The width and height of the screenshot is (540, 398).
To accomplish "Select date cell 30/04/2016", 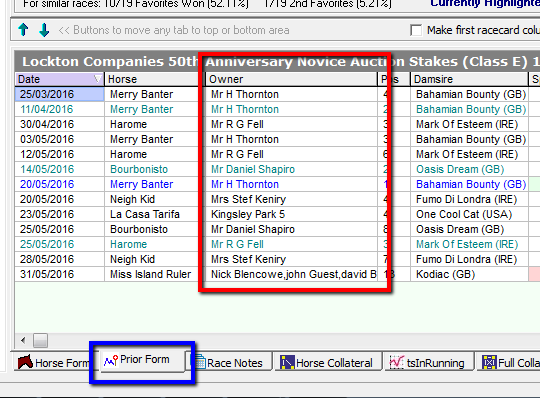I will point(59,124).
